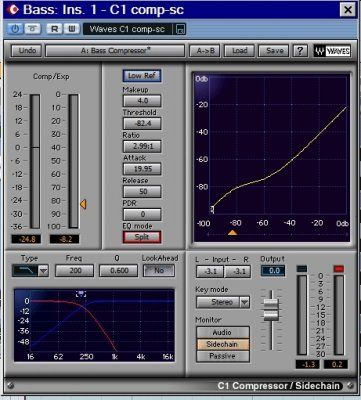Click the Key mode Stereo field

coord(218,302)
